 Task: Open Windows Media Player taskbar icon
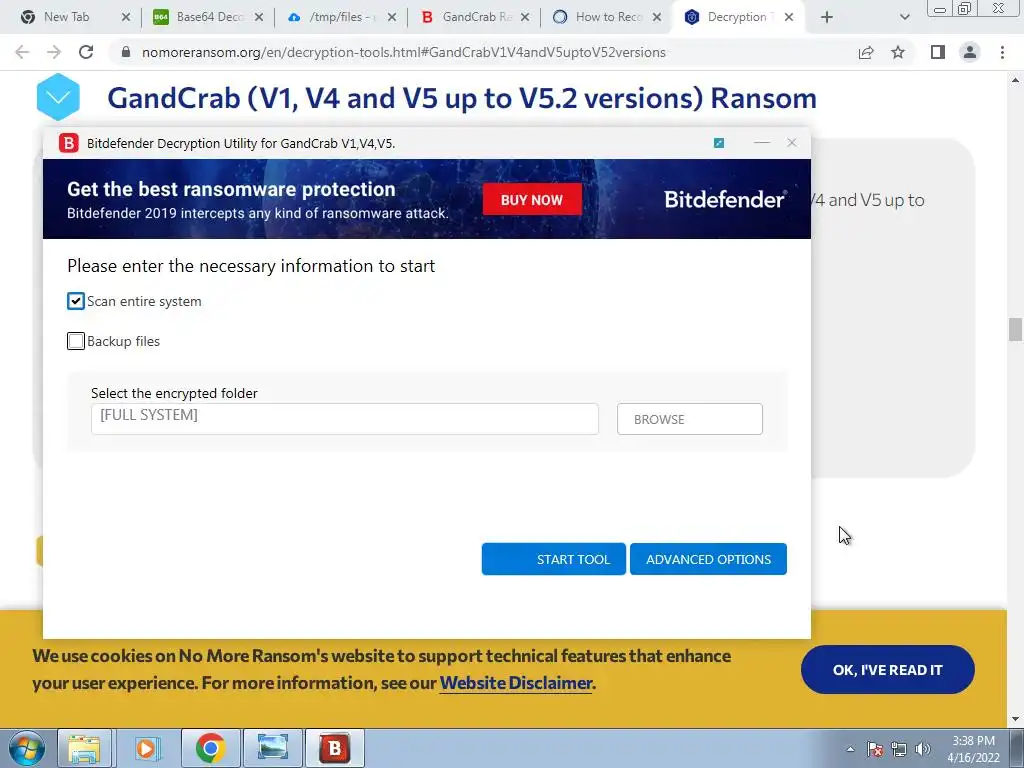tap(146, 748)
